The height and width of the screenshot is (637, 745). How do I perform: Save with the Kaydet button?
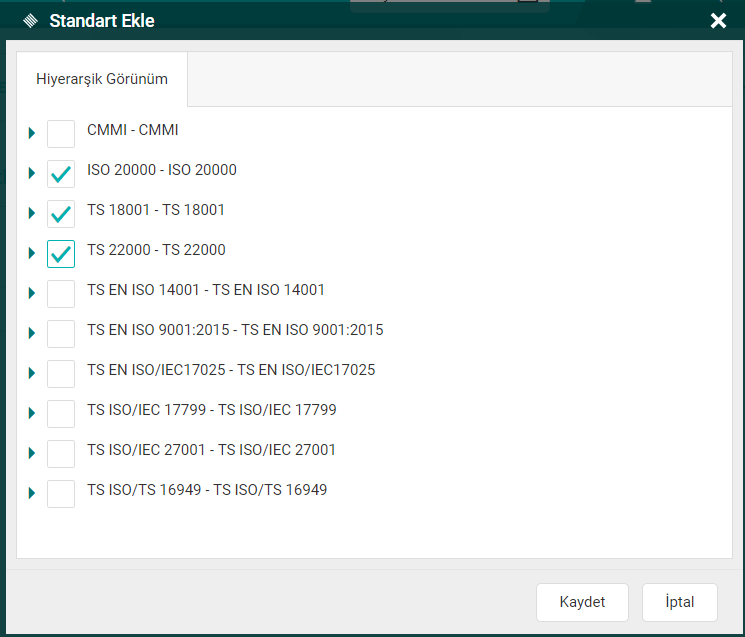point(582,602)
